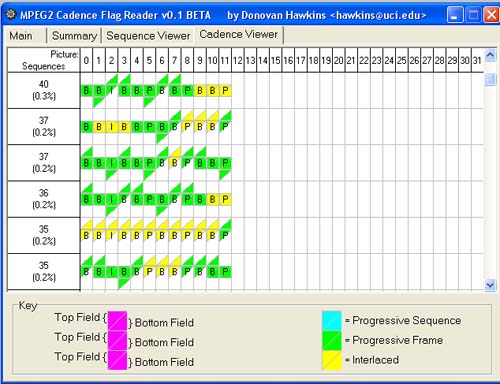Image resolution: width=500 pixels, height=384 pixels.
Task: Click the third magenta field key swatch
Action: tap(117, 360)
